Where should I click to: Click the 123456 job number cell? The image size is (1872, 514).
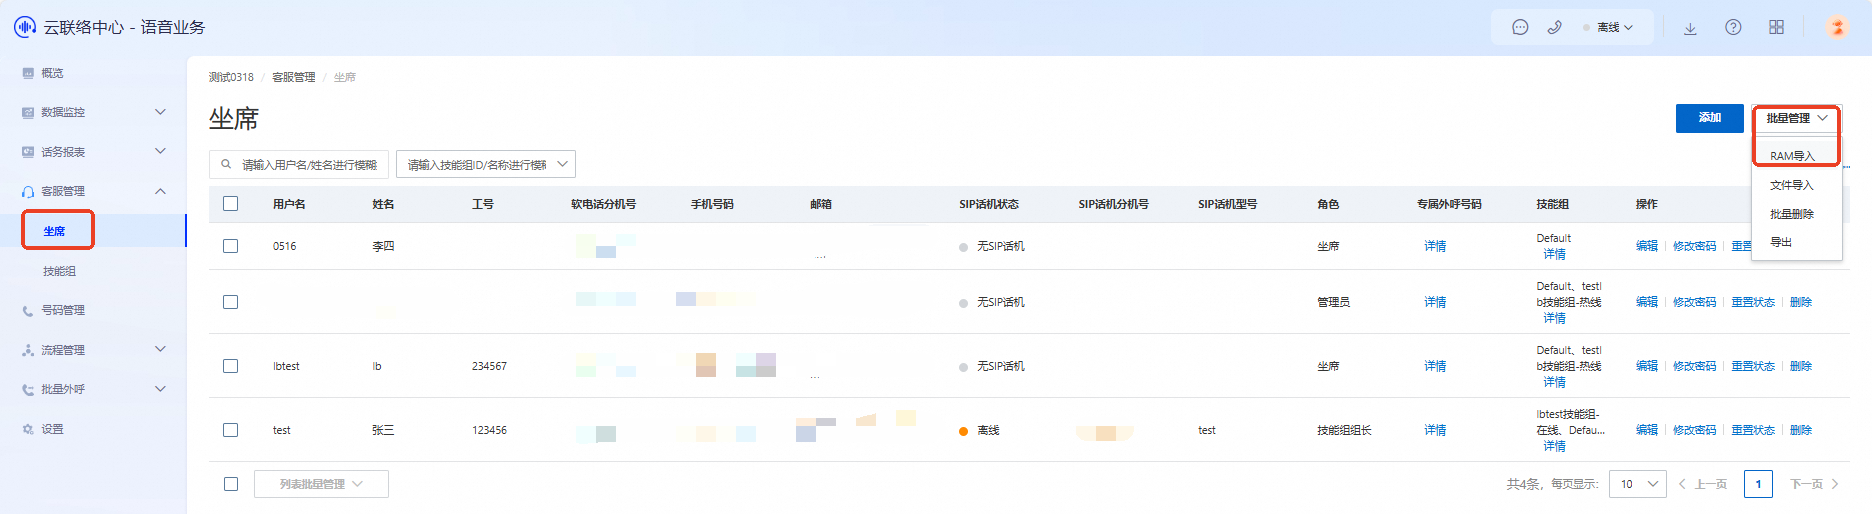pyautogui.click(x=489, y=430)
